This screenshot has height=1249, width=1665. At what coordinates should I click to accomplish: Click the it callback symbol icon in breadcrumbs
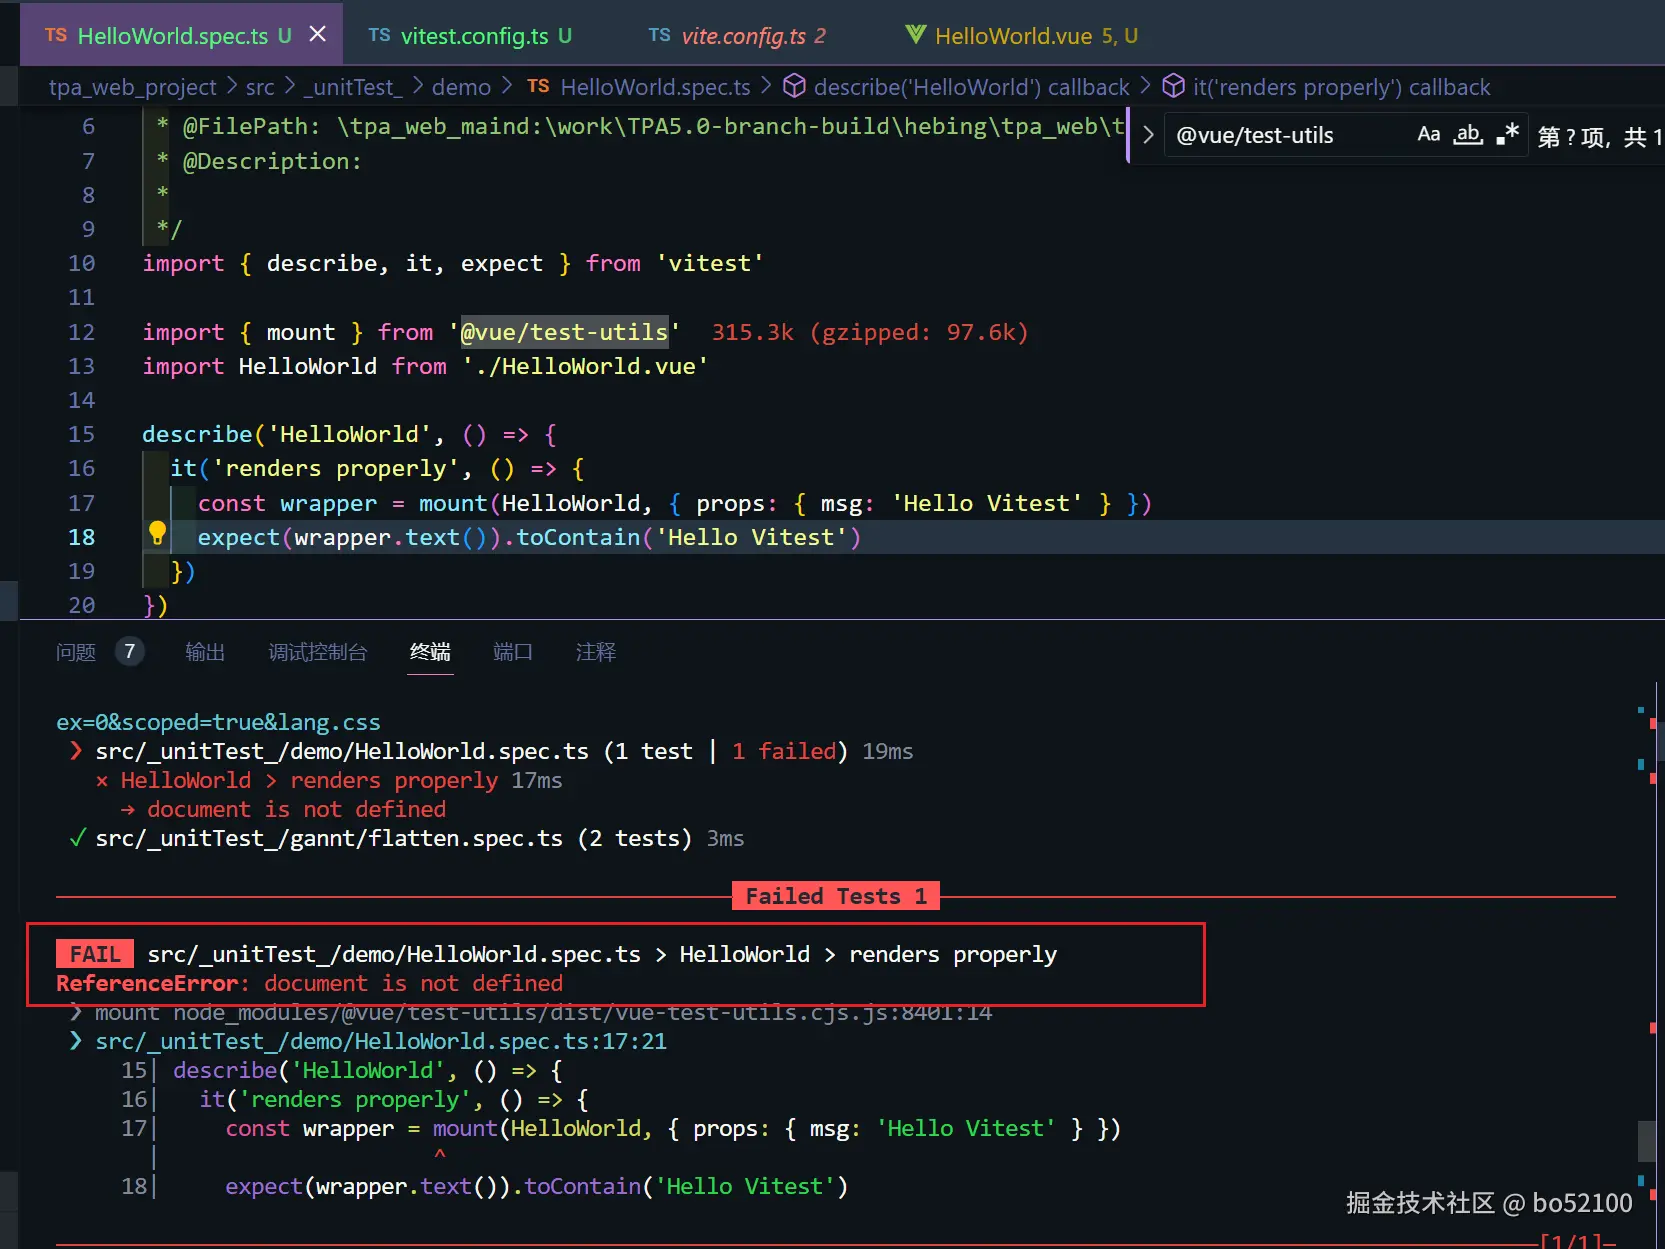1173,86
